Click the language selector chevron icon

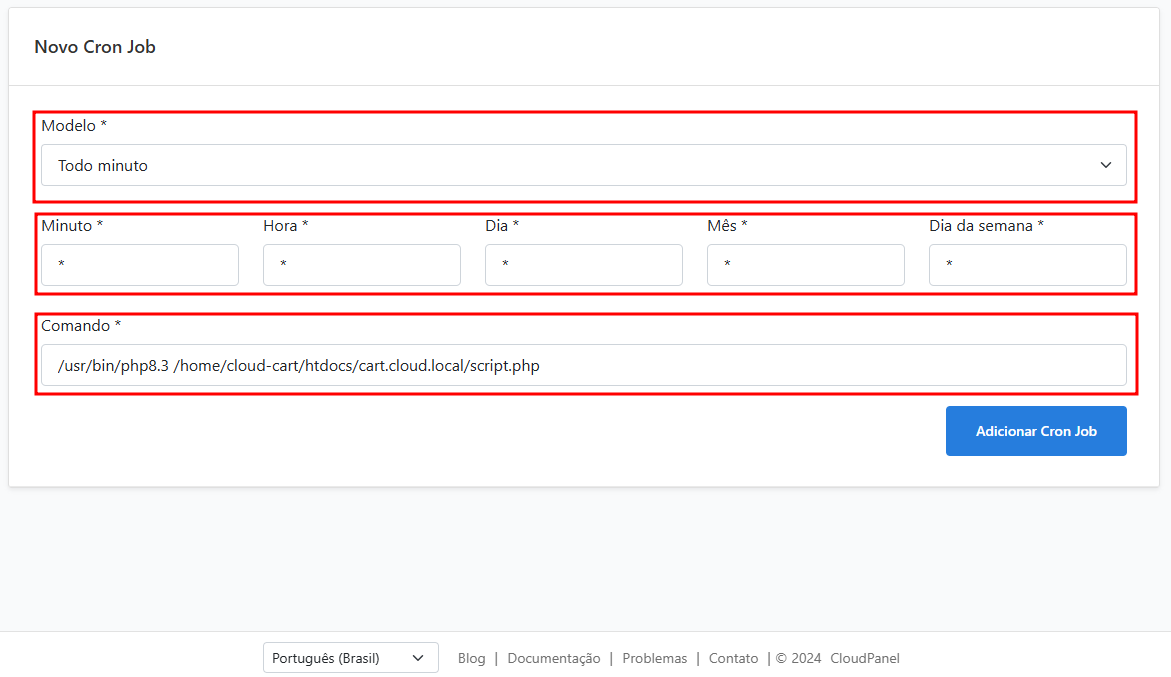point(418,658)
